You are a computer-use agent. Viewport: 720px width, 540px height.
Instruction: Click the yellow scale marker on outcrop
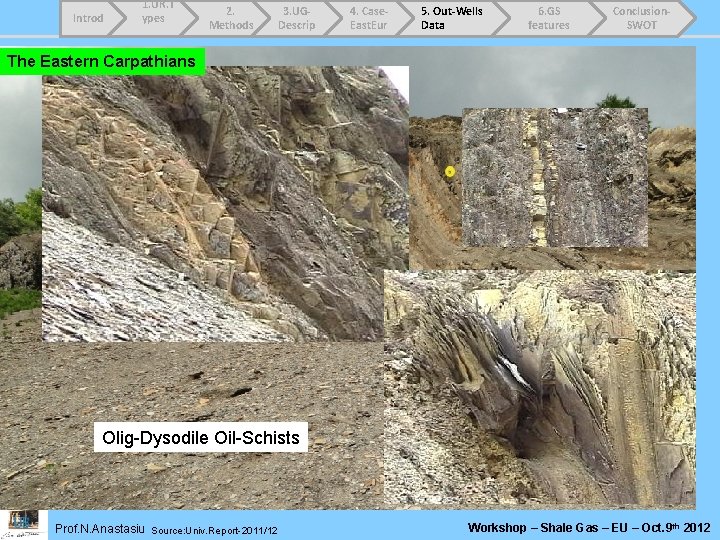[x=450, y=172]
